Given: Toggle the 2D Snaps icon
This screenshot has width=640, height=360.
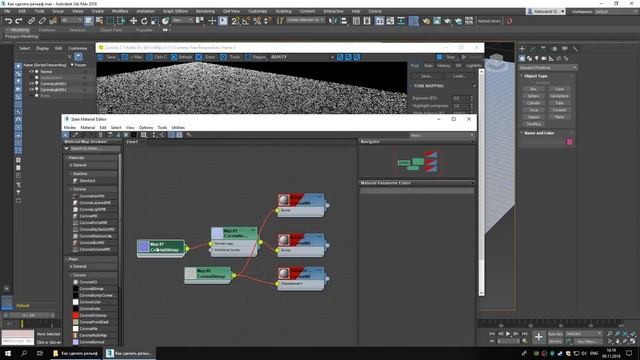Looking at the screenshot, I should tap(236, 21).
